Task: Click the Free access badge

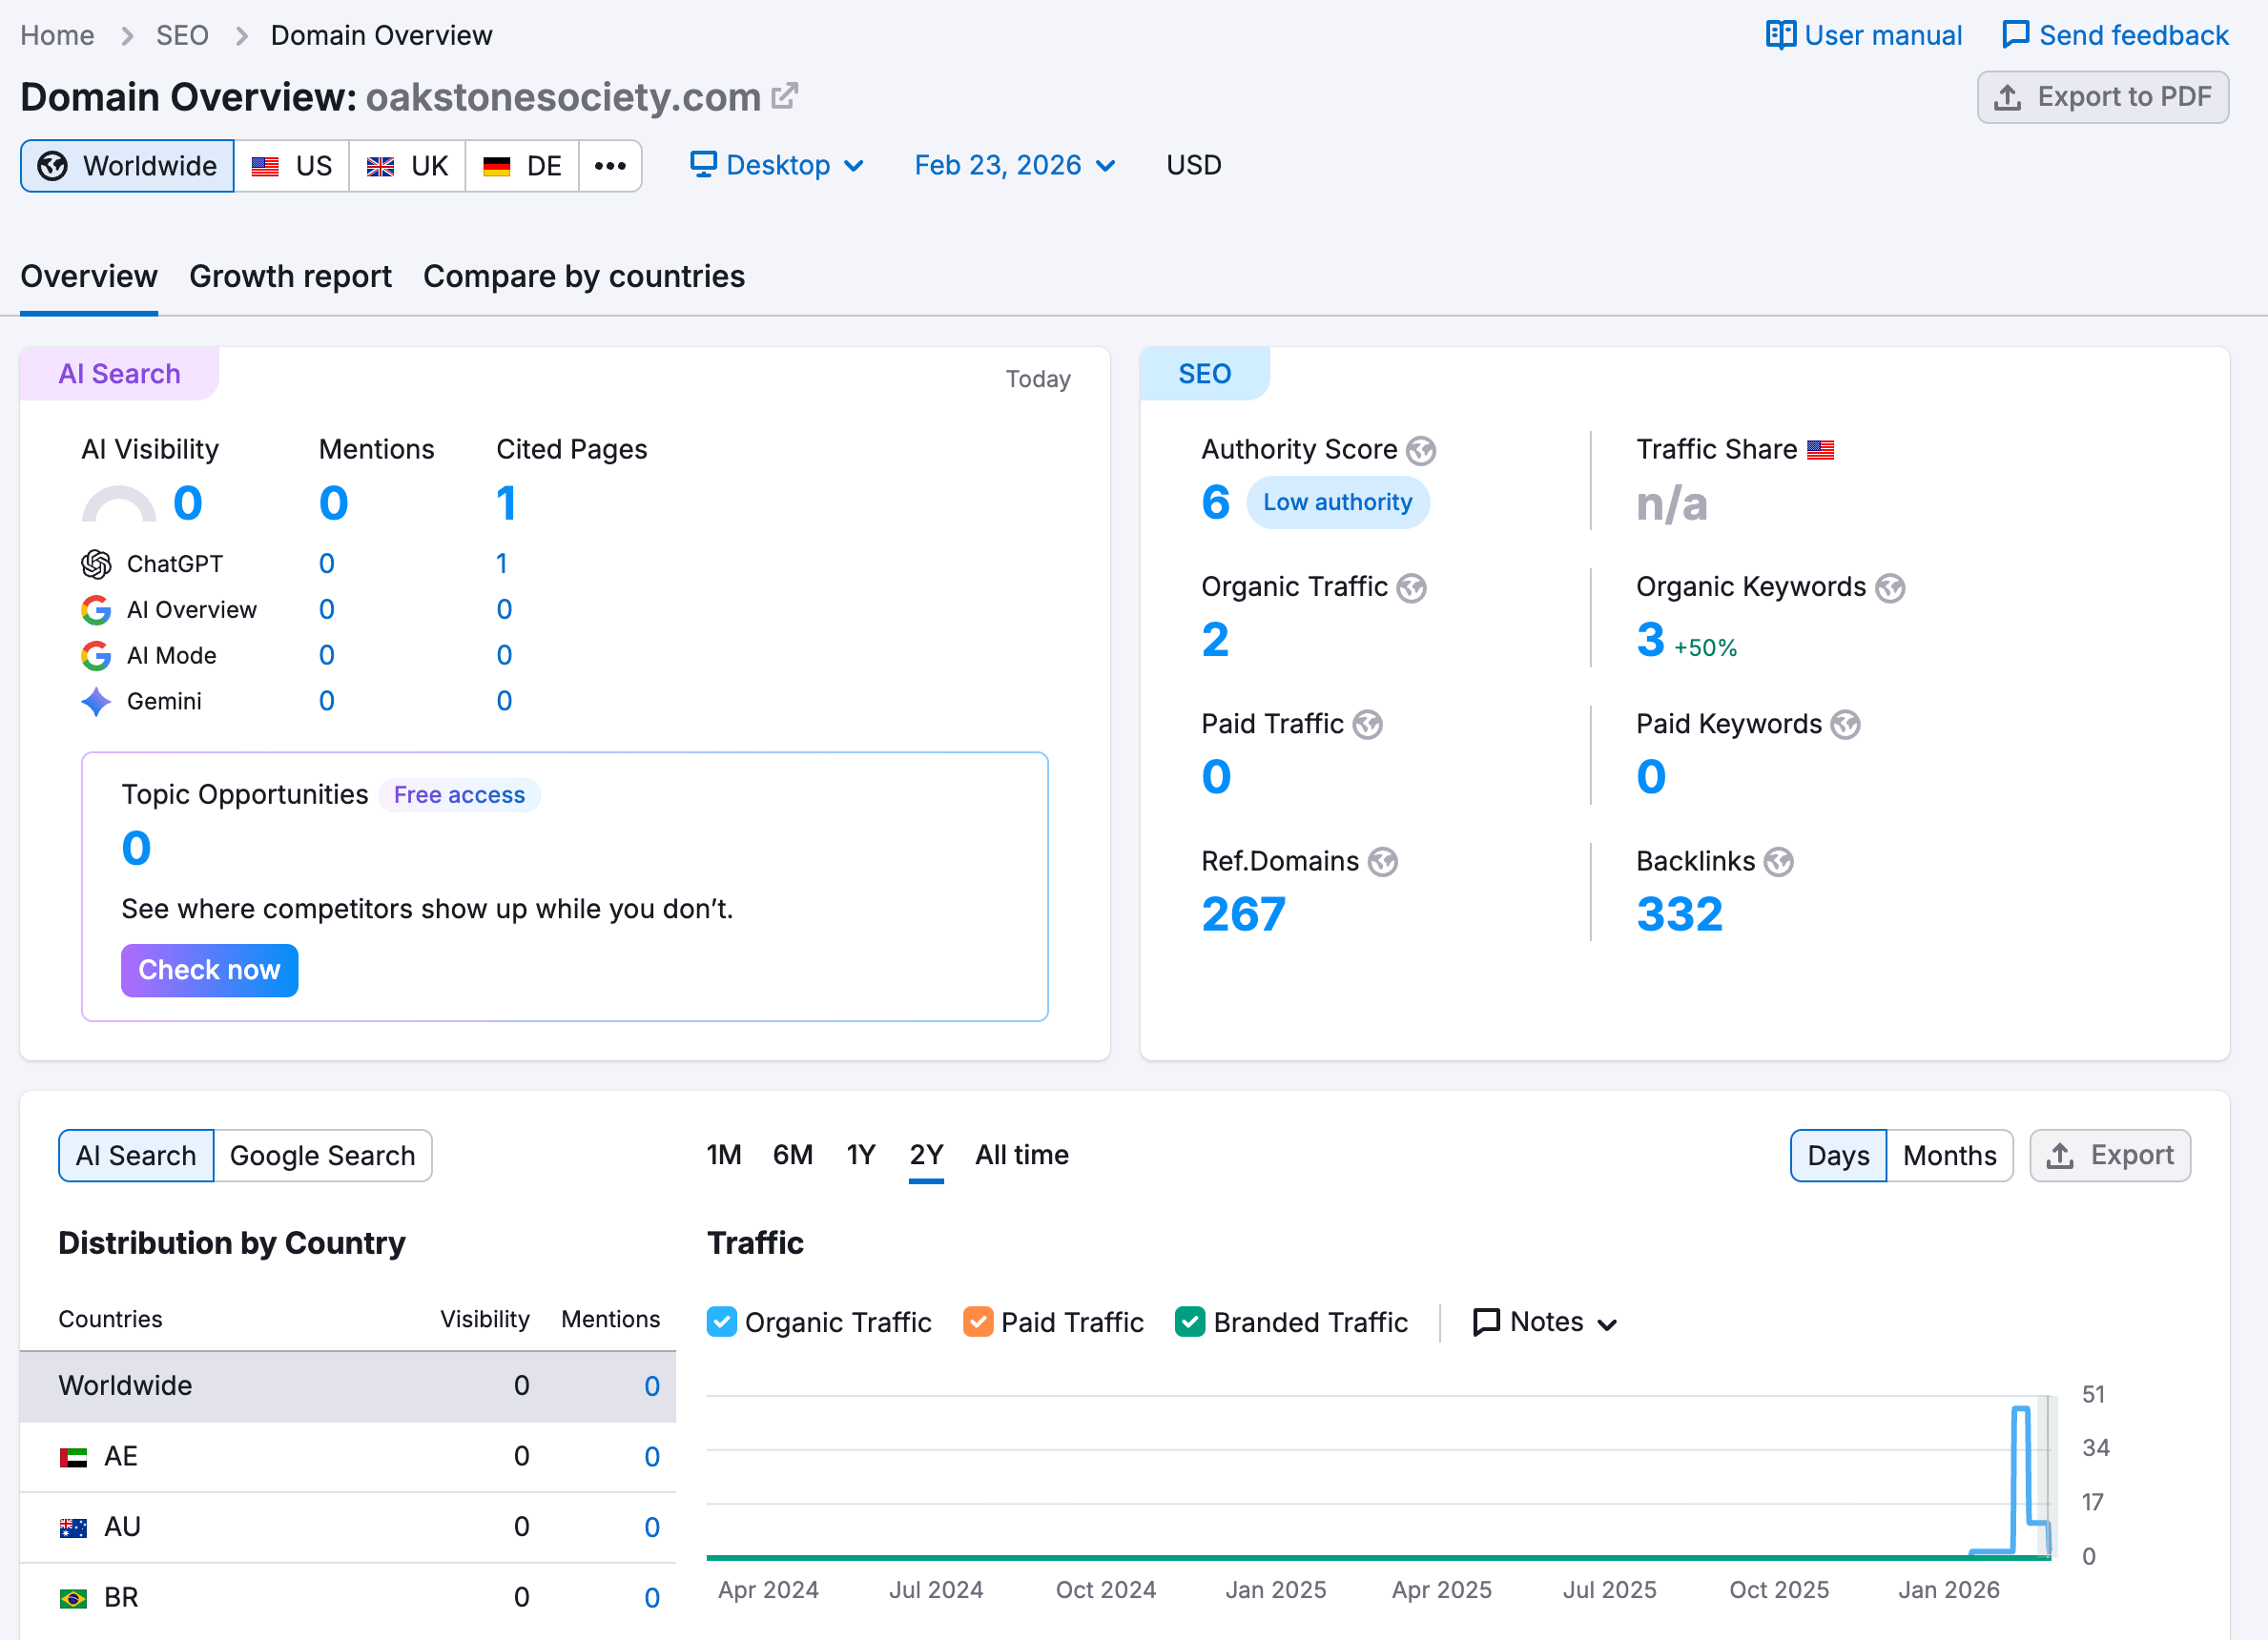Action: click(459, 795)
